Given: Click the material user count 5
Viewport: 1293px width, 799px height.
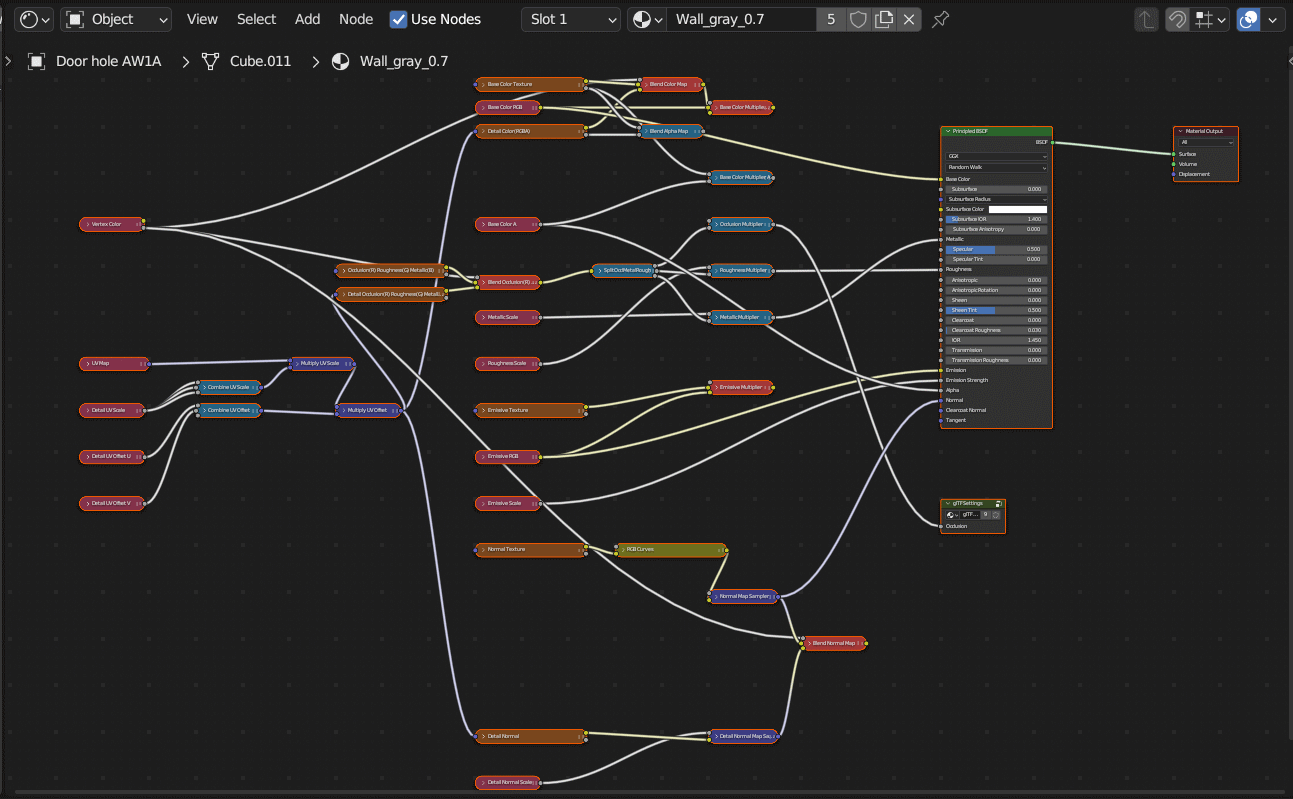Looking at the screenshot, I should [831, 19].
